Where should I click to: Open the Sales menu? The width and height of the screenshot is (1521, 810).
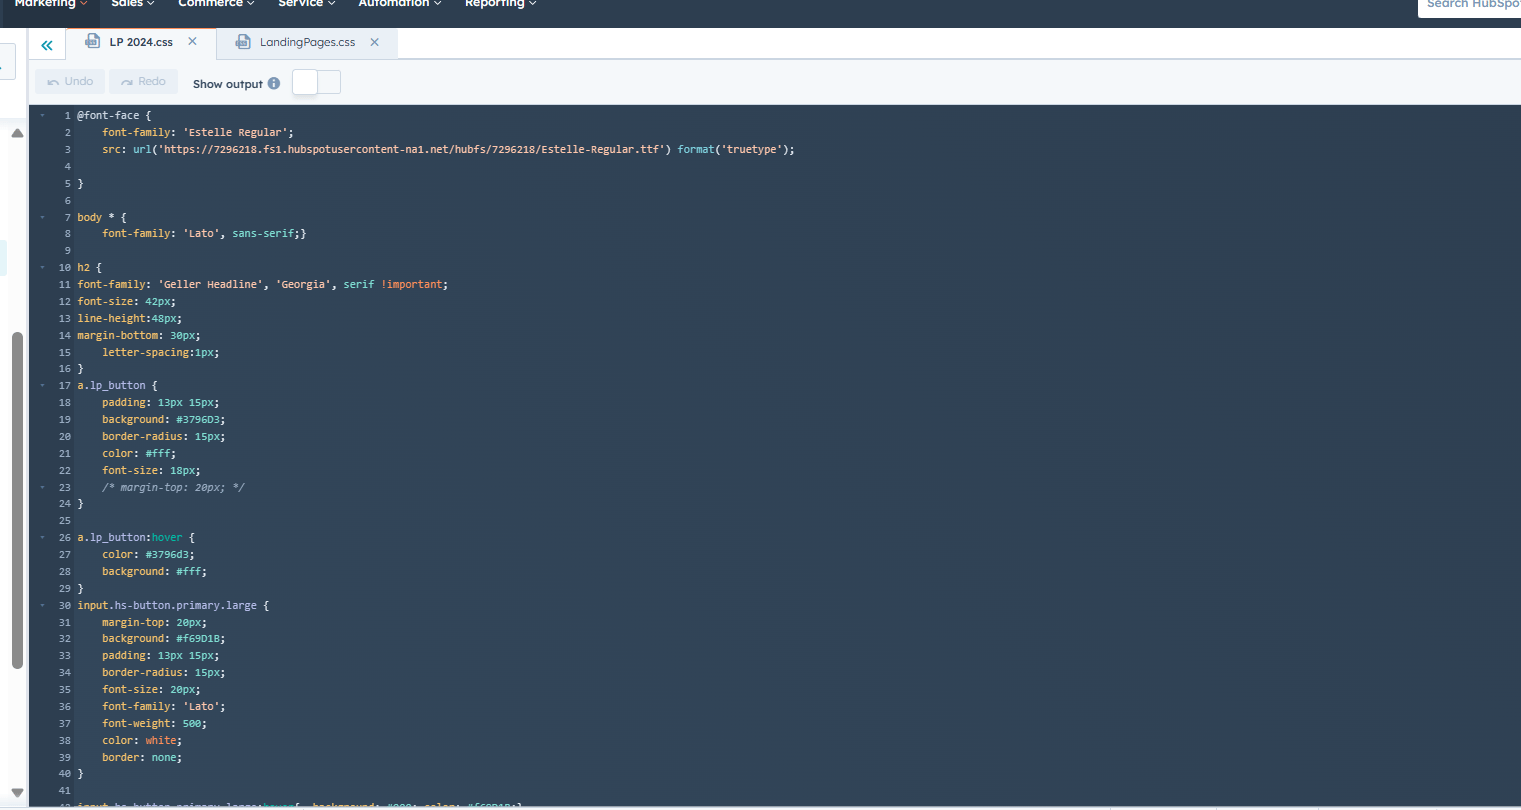click(133, 4)
